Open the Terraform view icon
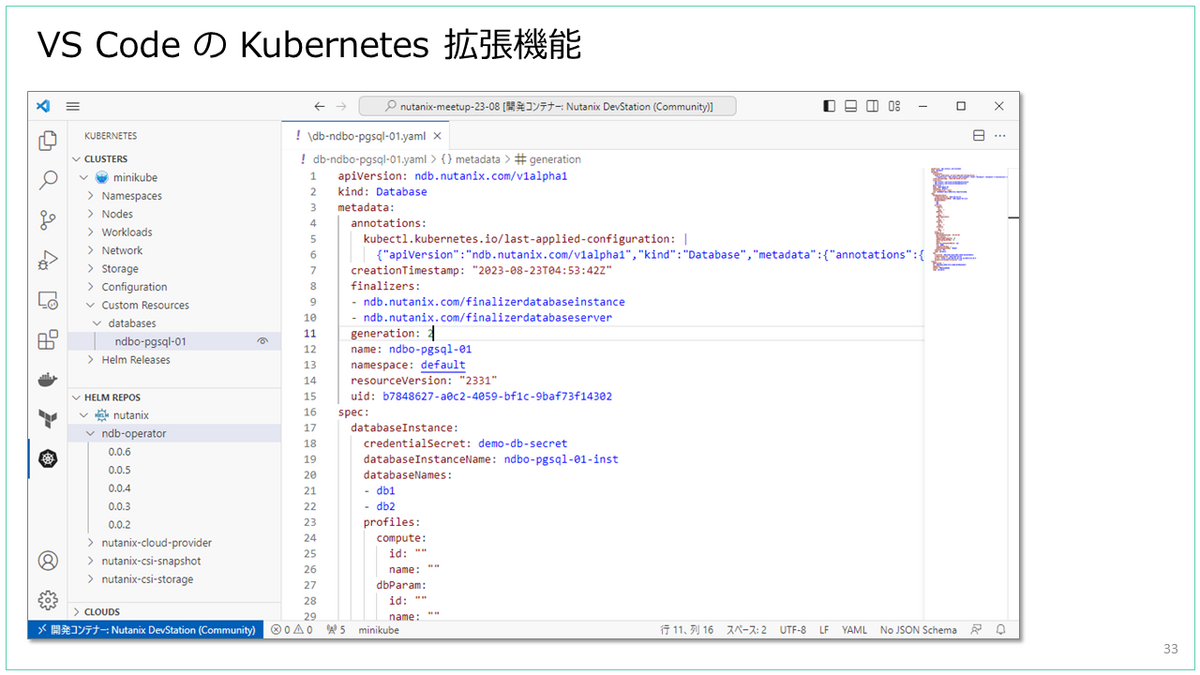This screenshot has width=1200, height=675. [47, 418]
